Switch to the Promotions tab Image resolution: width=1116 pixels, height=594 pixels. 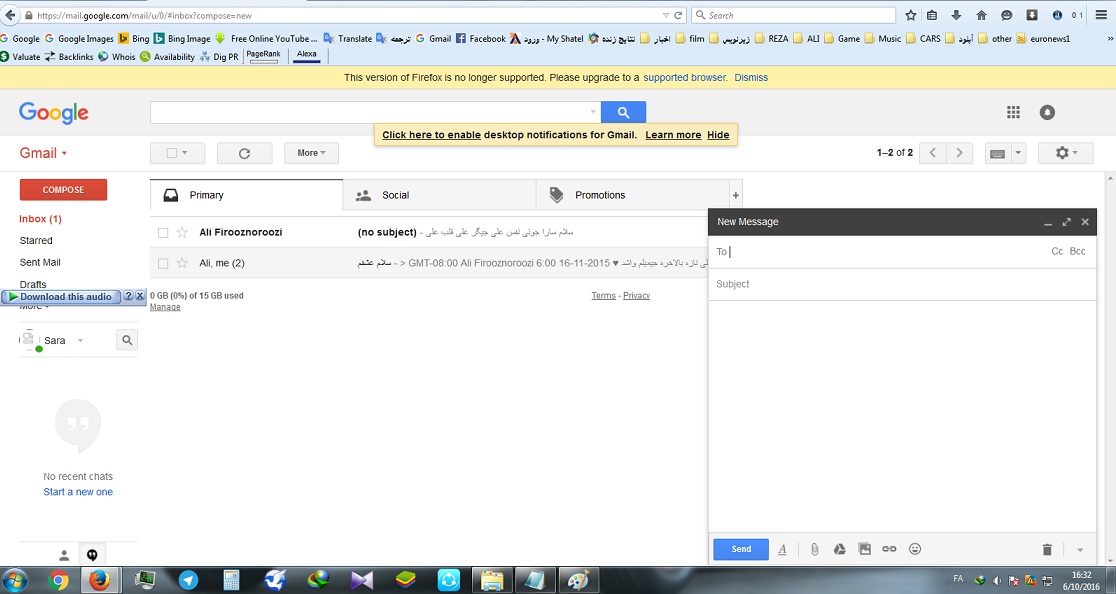(x=632, y=195)
